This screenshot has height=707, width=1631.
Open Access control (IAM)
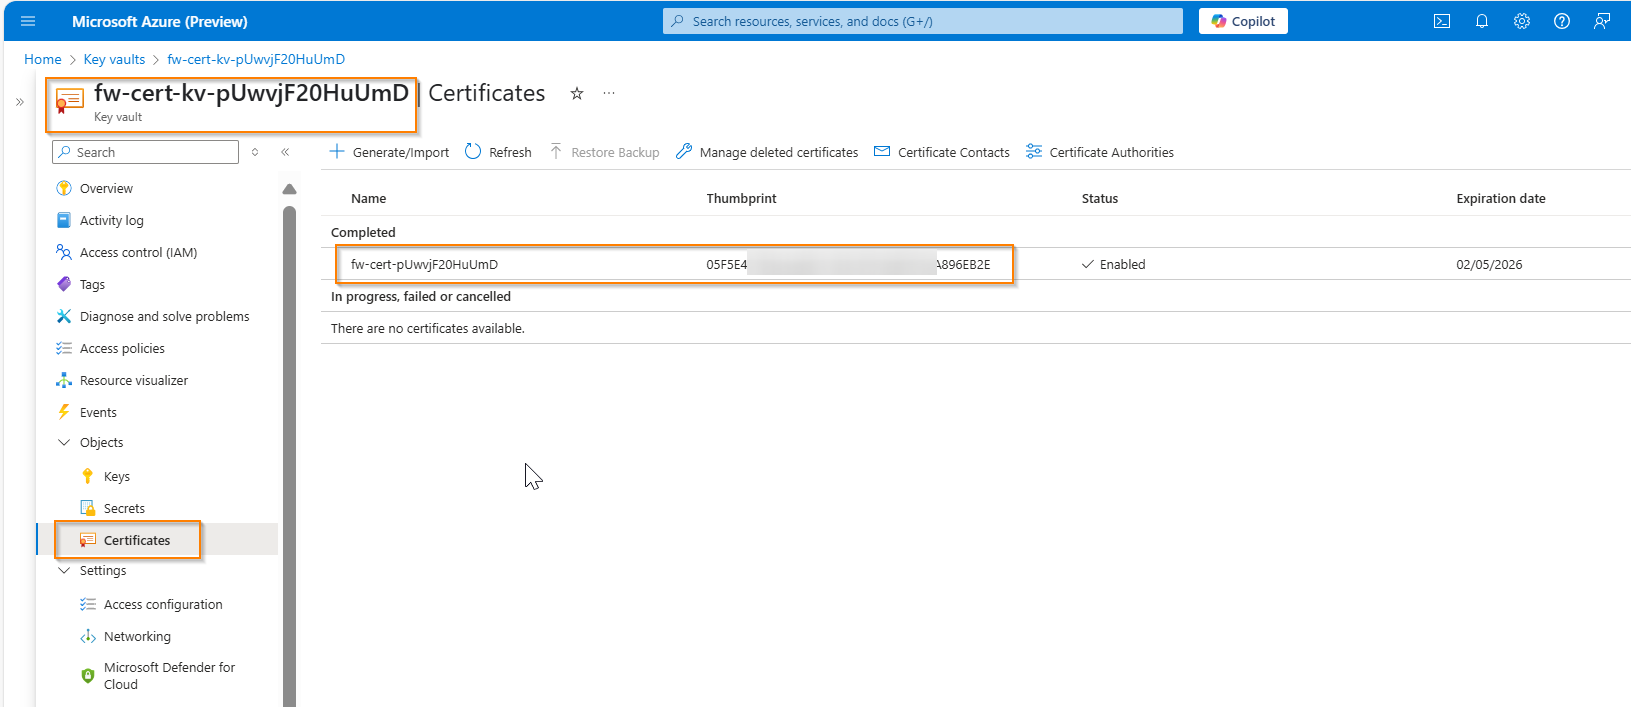click(138, 252)
